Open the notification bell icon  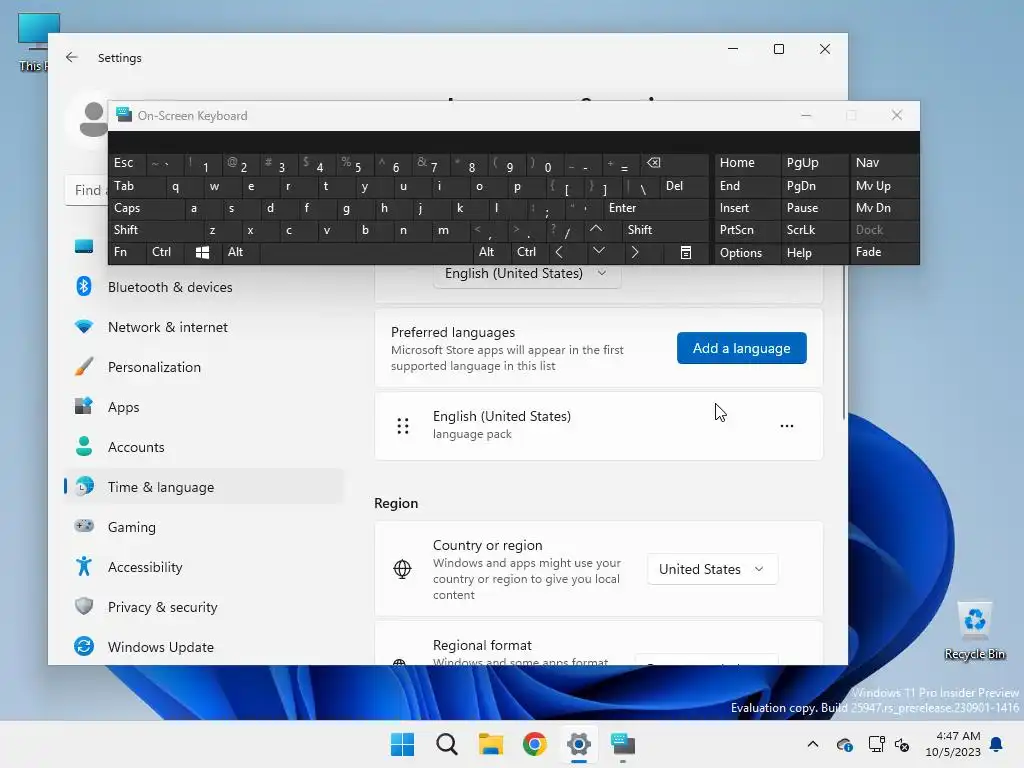pyautogui.click(x=997, y=744)
